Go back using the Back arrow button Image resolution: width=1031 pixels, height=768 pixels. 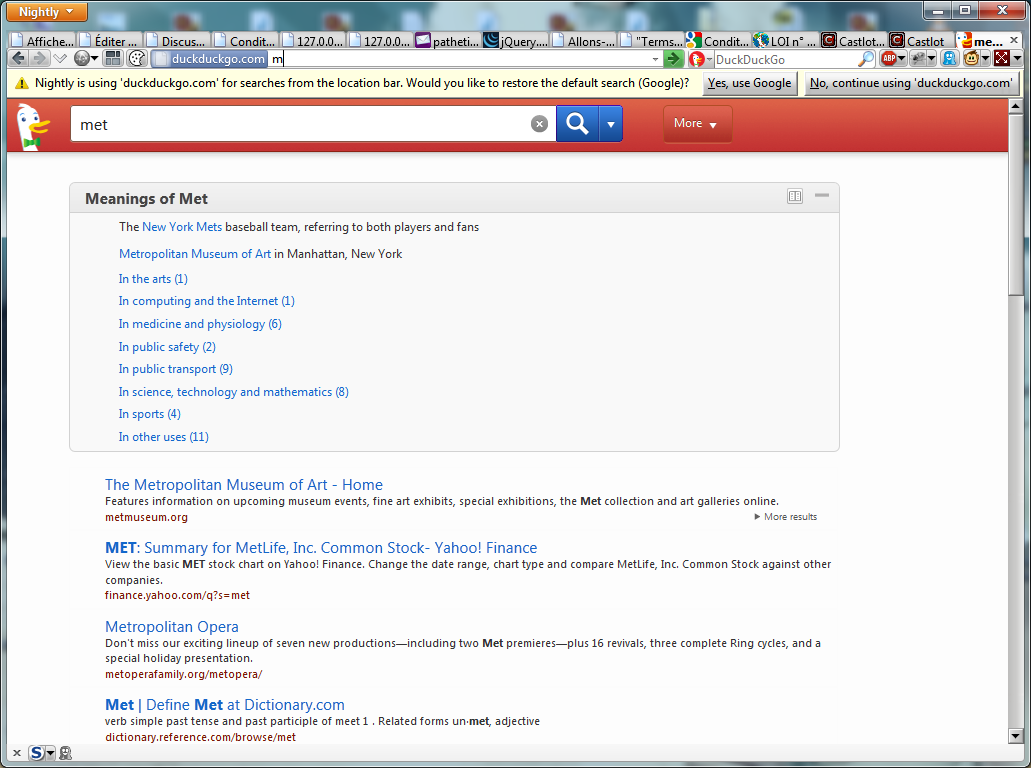18,59
